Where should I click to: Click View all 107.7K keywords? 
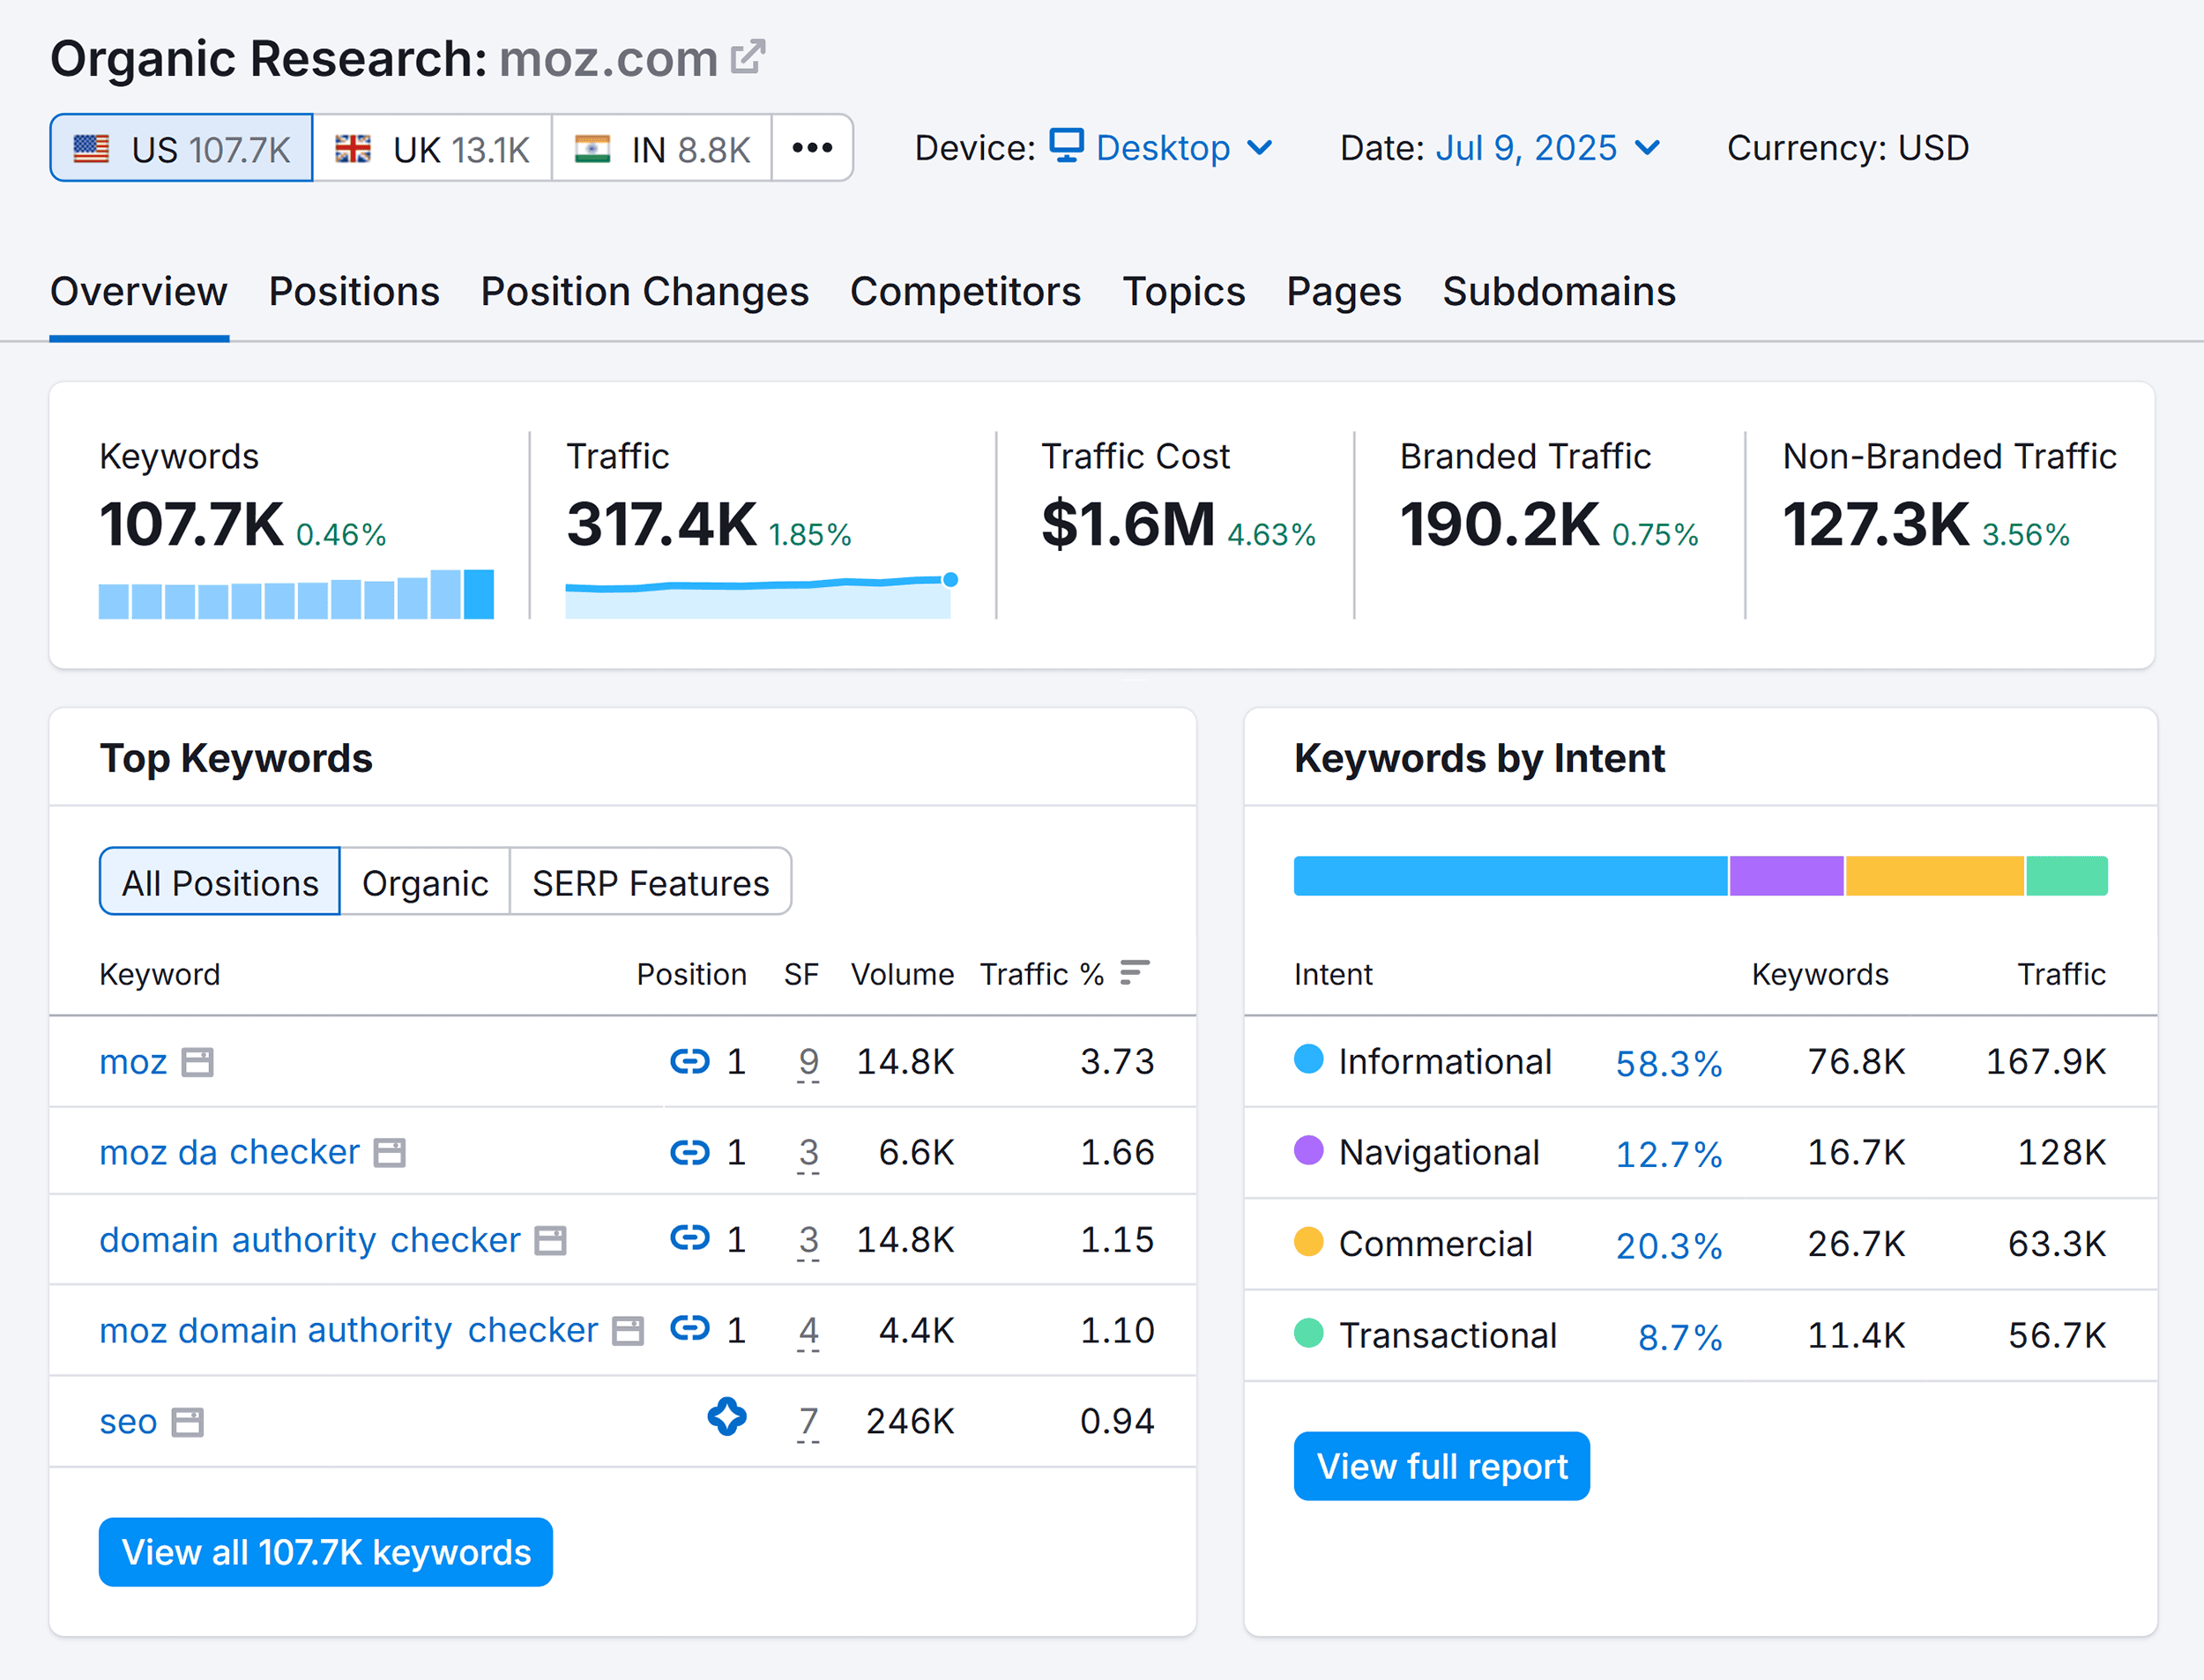[325, 1551]
